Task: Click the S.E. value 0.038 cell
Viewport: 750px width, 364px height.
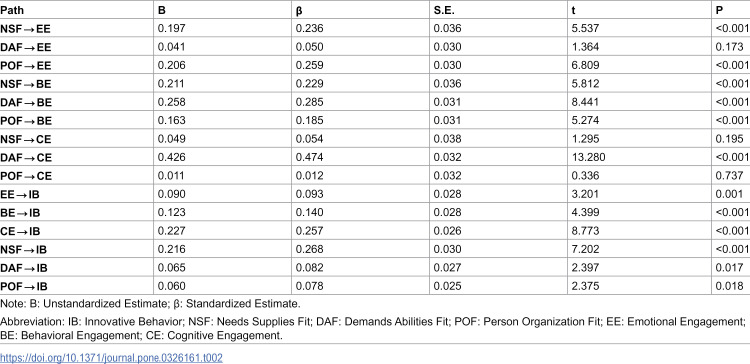Action: point(447,139)
